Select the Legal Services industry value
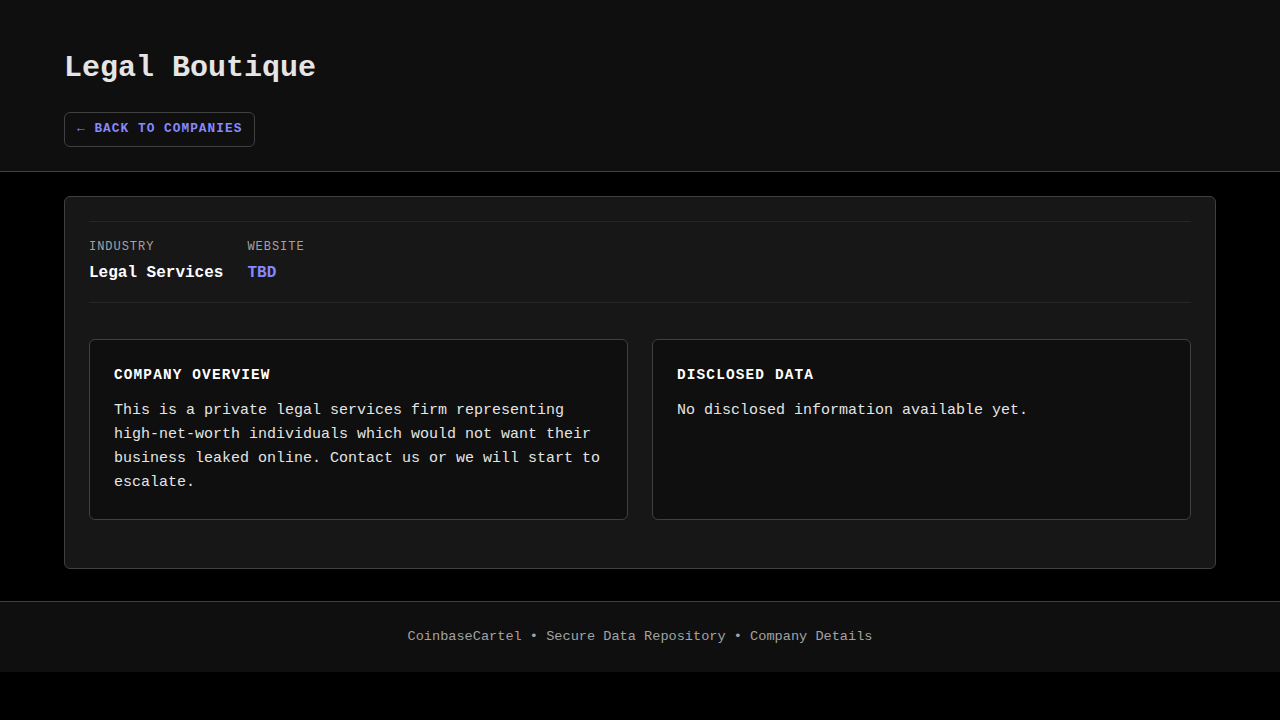 pos(156,272)
